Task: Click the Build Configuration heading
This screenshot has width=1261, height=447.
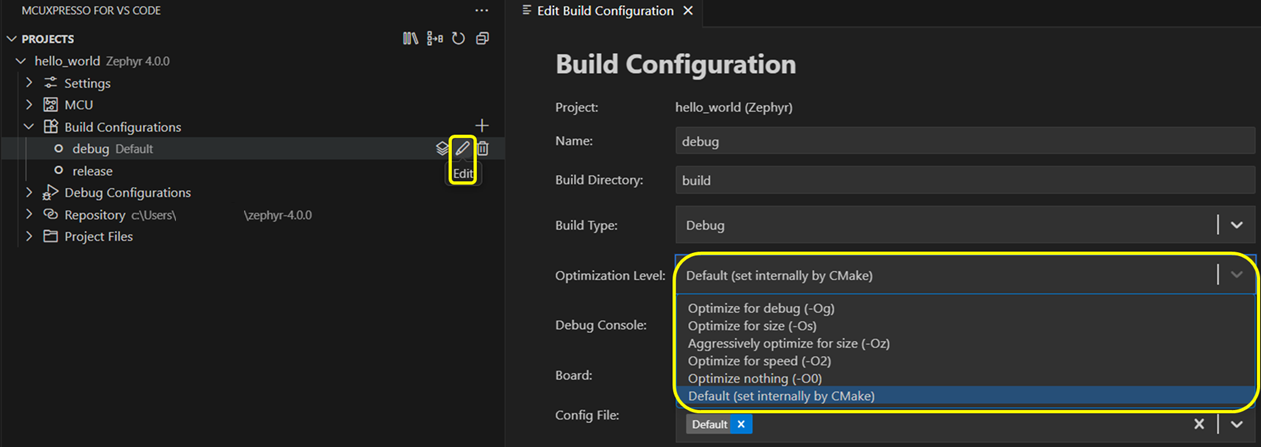Action: point(676,65)
